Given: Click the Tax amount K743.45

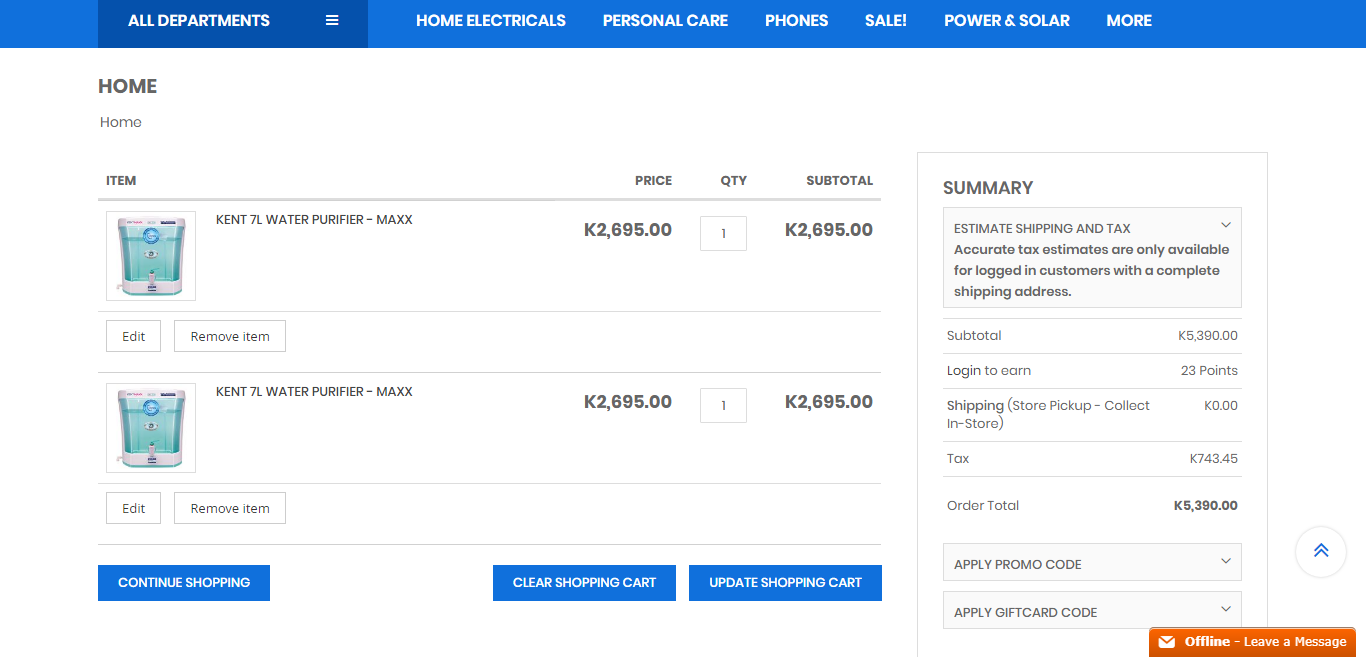Looking at the screenshot, I should click(x=1213, y=459).
